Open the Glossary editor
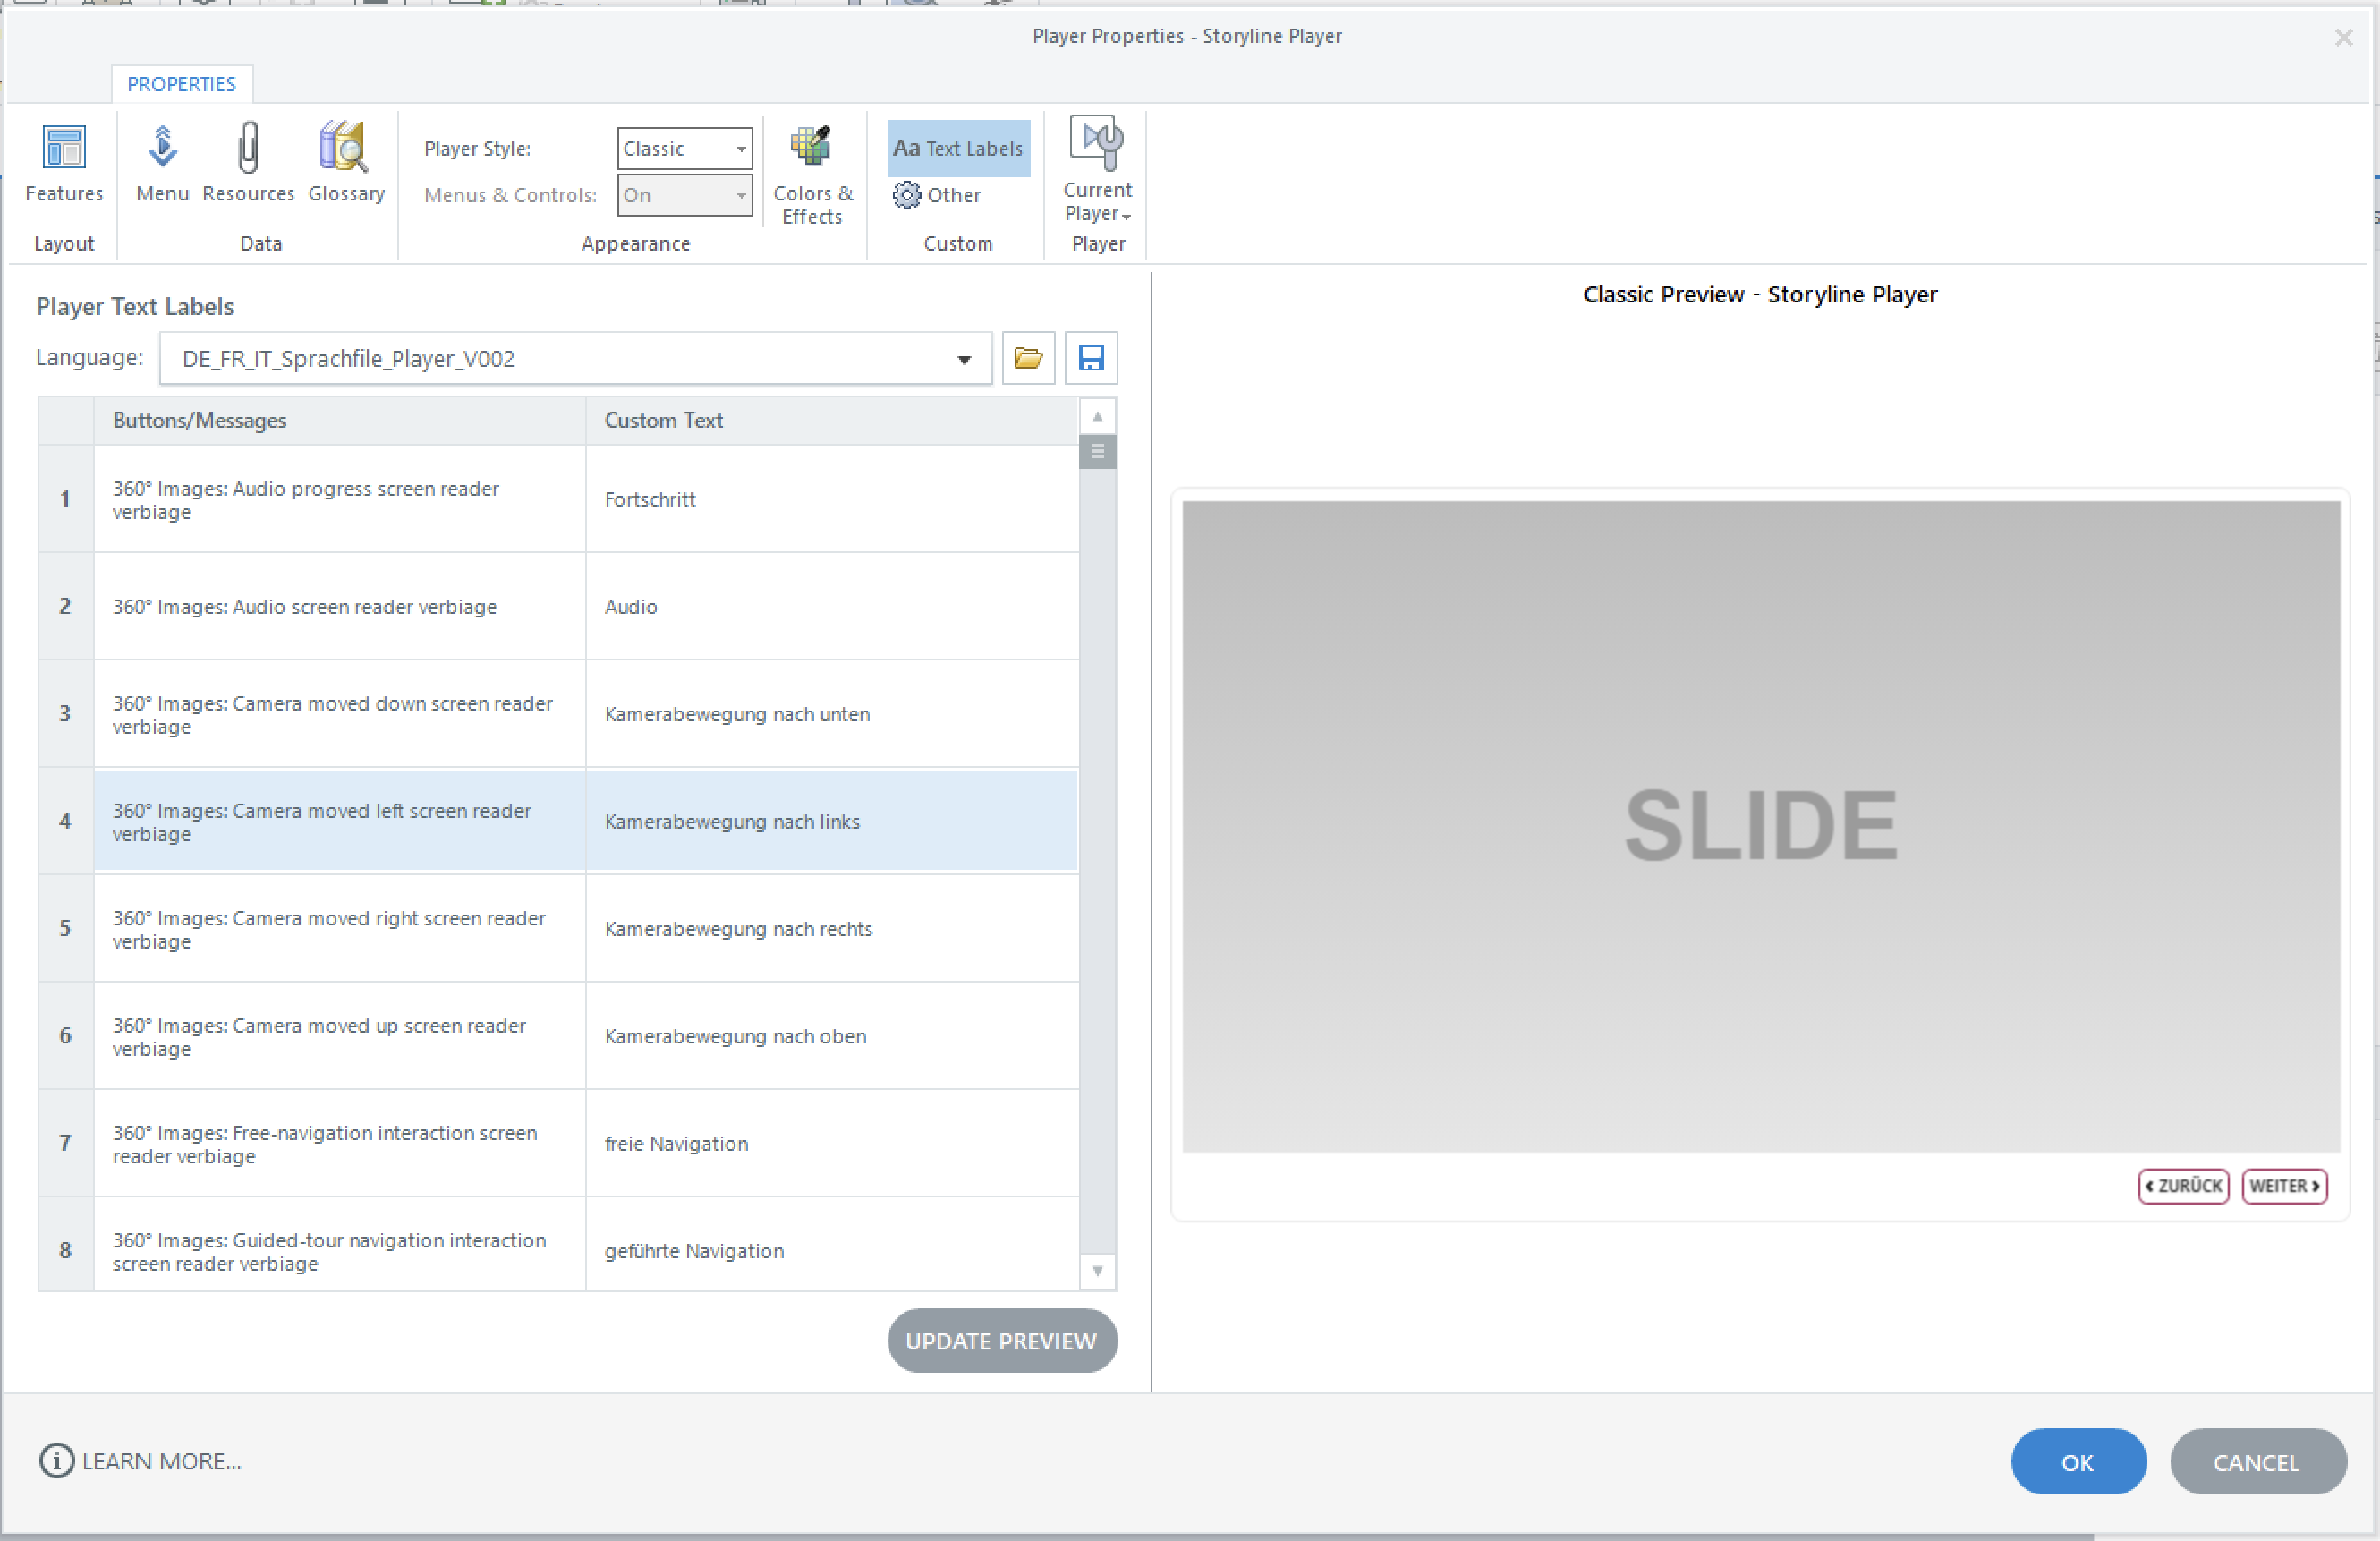2380x1541 pixels. (346, 163)
